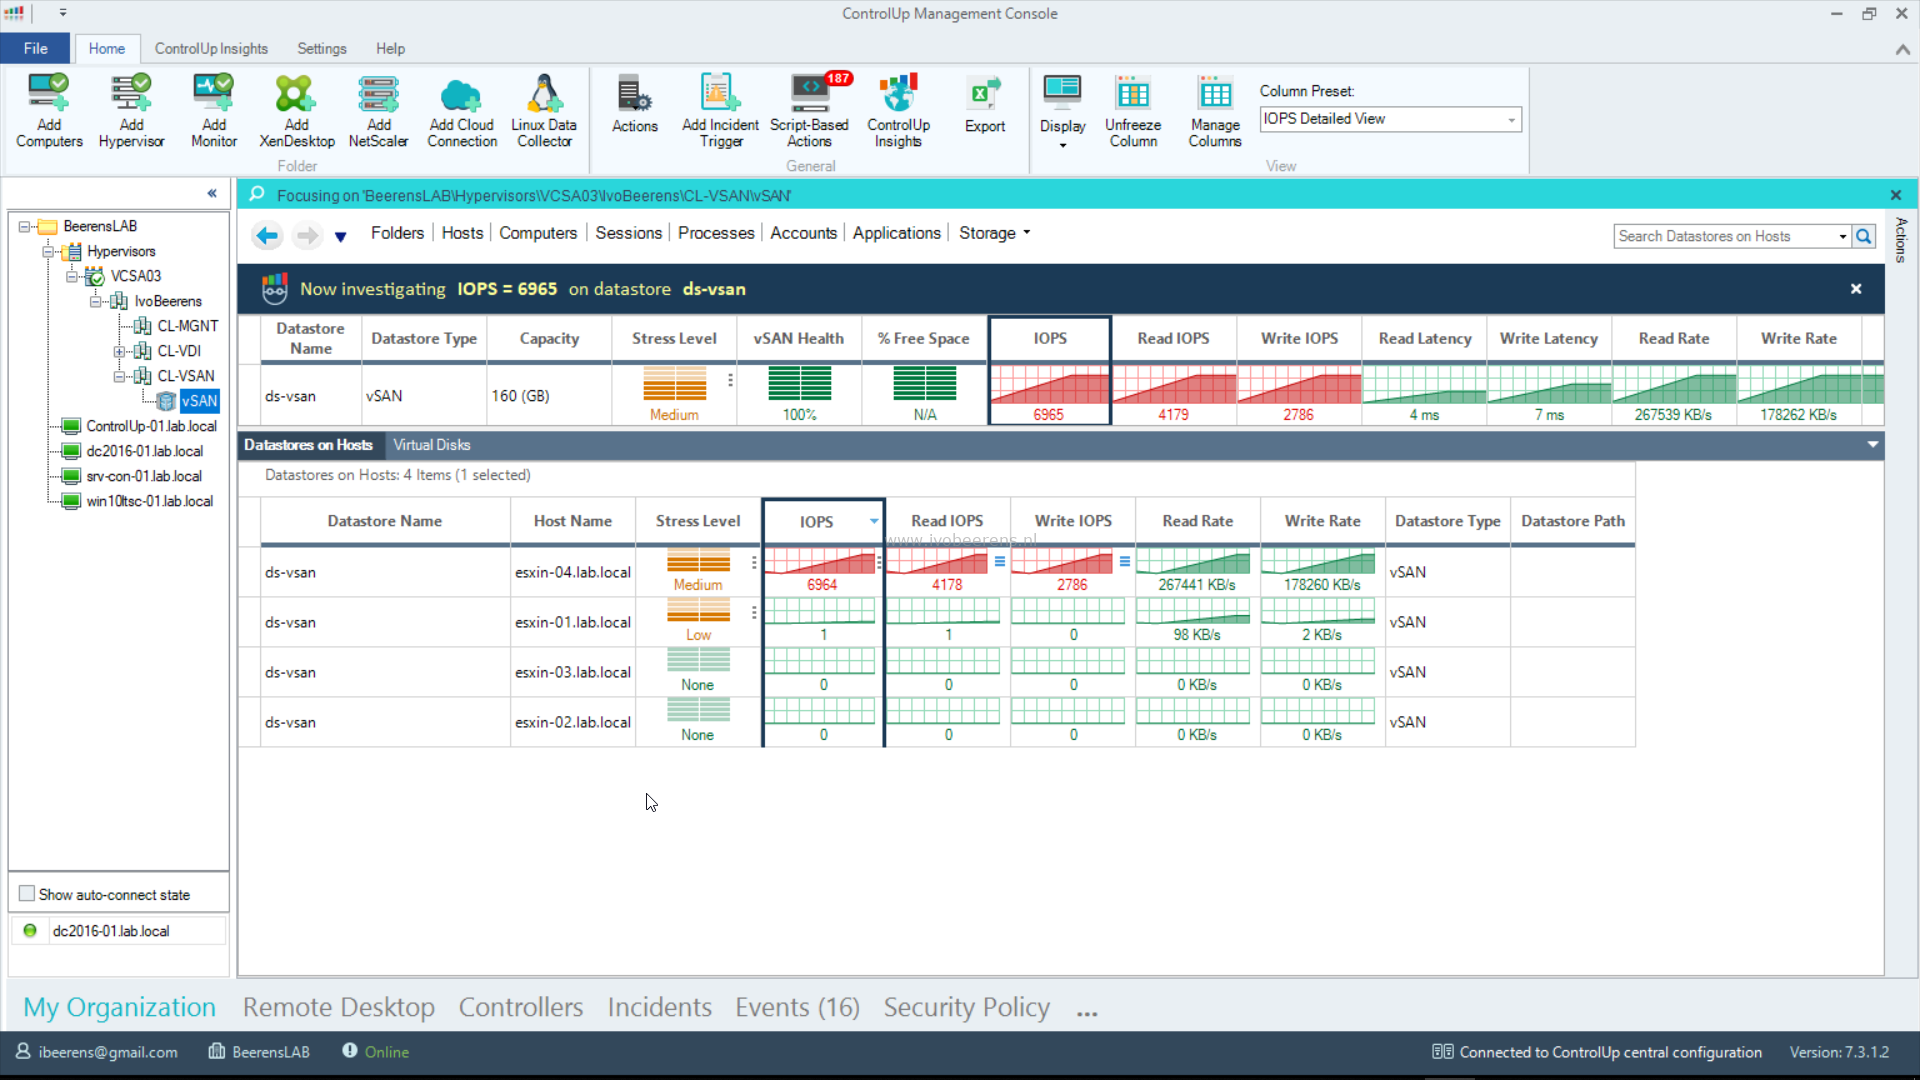1920x1080 pixels.
Task: Open the Security Policy view
Action: click(x=966, y=1007)
